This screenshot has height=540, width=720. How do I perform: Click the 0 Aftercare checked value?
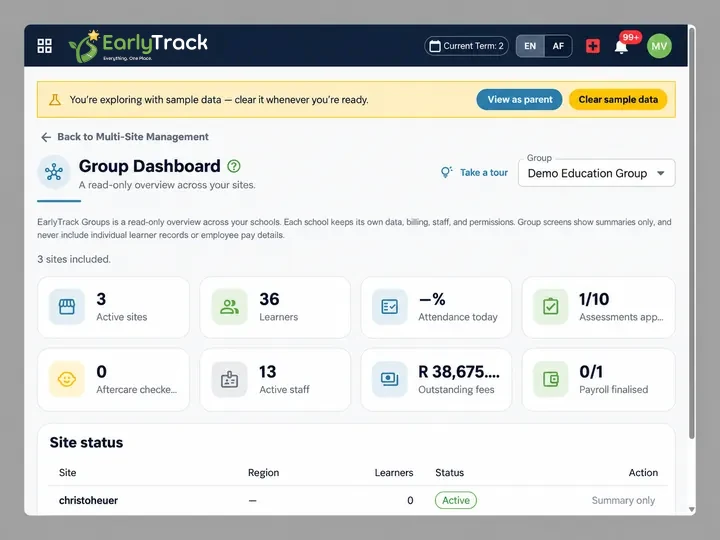(x=101, y=372)
